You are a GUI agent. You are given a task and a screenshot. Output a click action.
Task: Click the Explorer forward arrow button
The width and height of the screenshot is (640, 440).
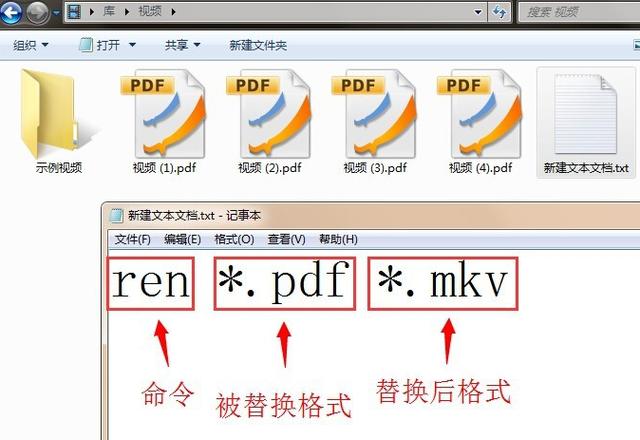pyautogui.click(x=38, y=13)
